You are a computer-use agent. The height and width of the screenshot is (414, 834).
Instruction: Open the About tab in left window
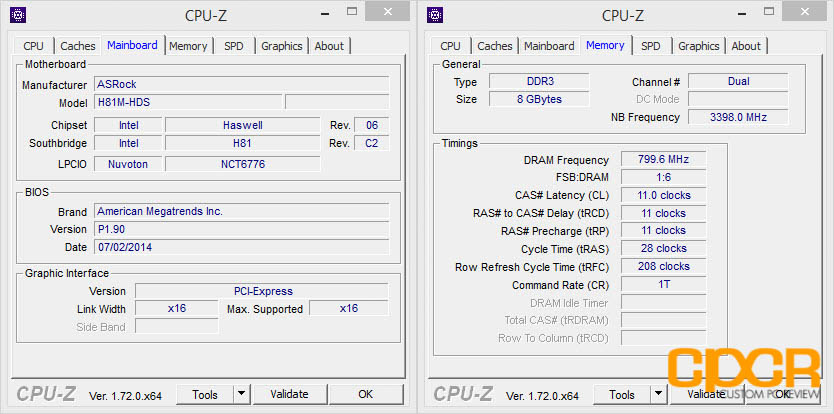coord(329,46)
